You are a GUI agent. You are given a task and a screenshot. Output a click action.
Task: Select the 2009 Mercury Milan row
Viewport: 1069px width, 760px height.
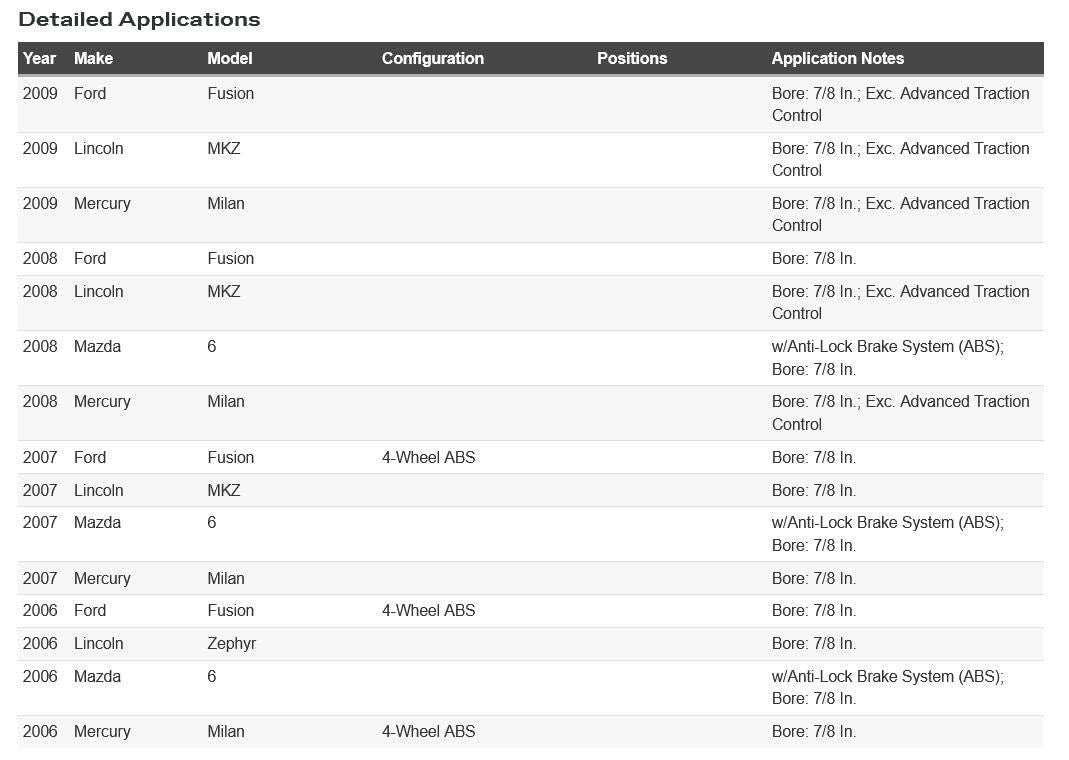click(530, 215)
